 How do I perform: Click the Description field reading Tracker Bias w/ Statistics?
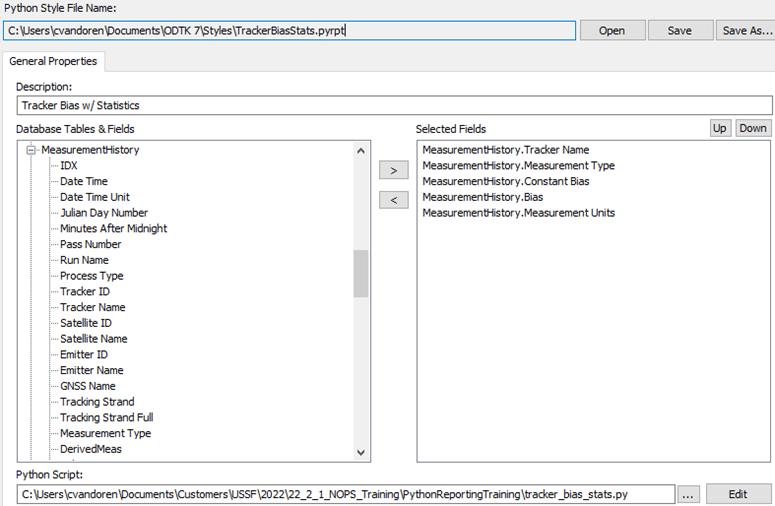394,105
